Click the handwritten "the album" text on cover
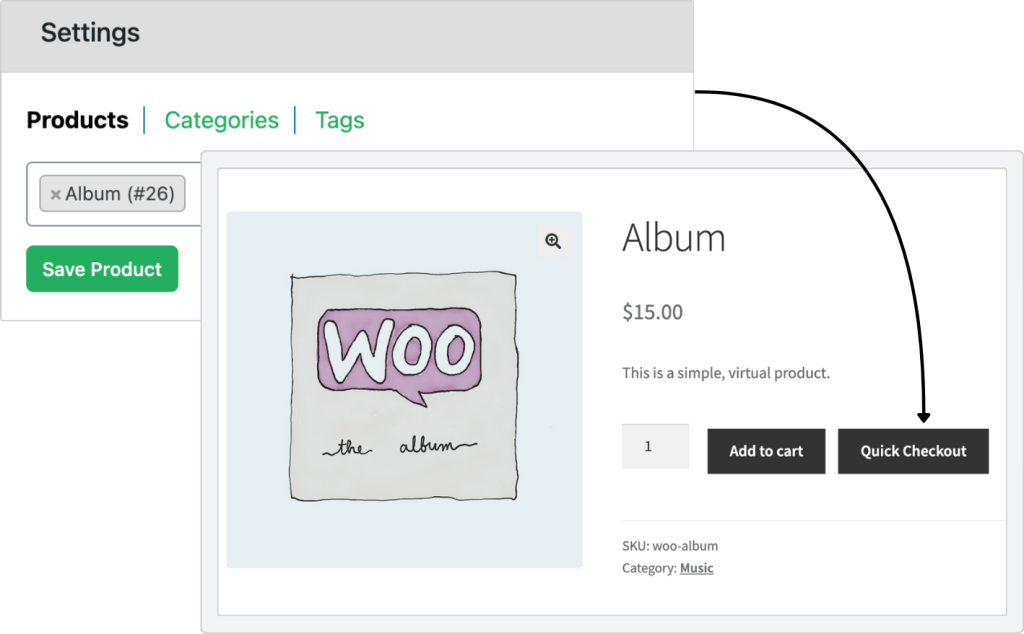The width and height of the screenshot is (1024, 634). click(400, 446)
